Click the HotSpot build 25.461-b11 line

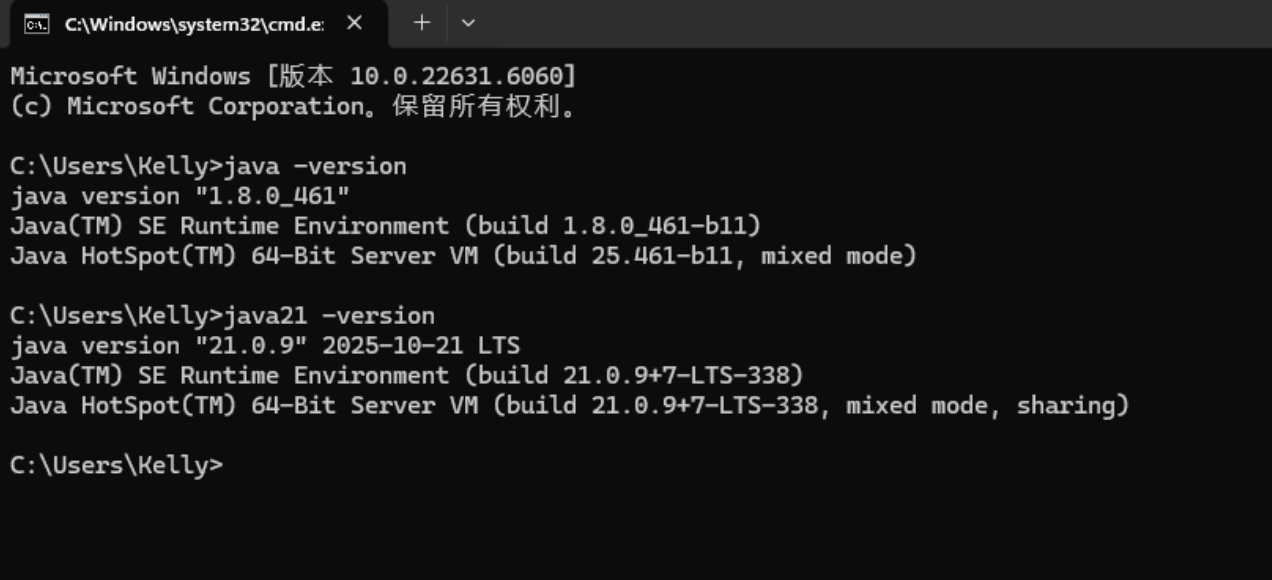[x=463, y=256]
